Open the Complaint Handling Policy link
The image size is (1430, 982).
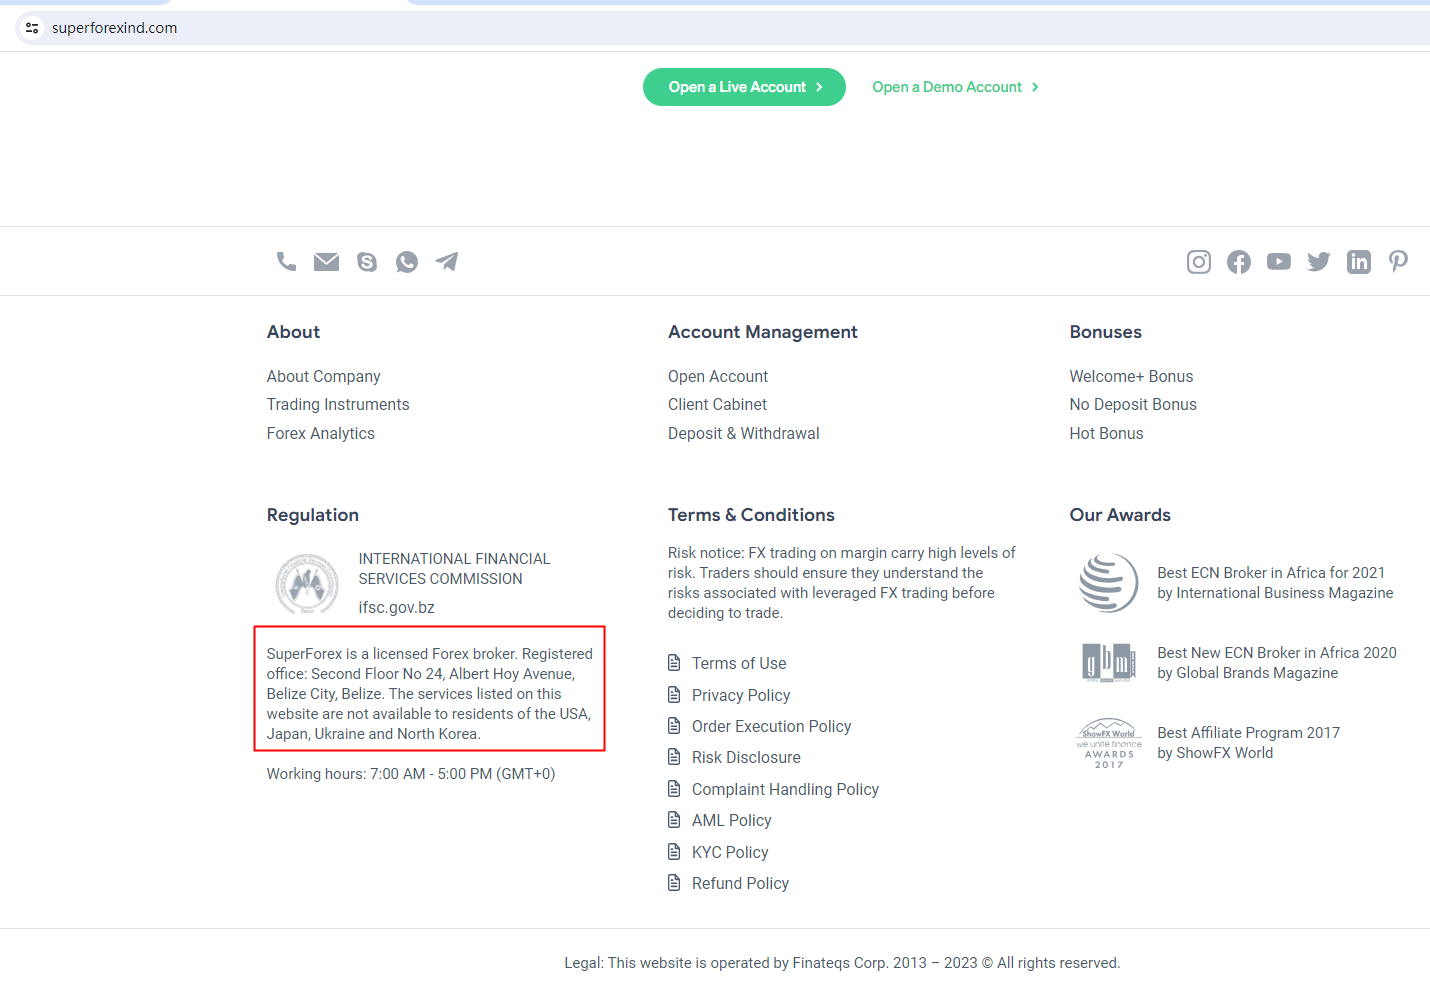coord(785,789)
